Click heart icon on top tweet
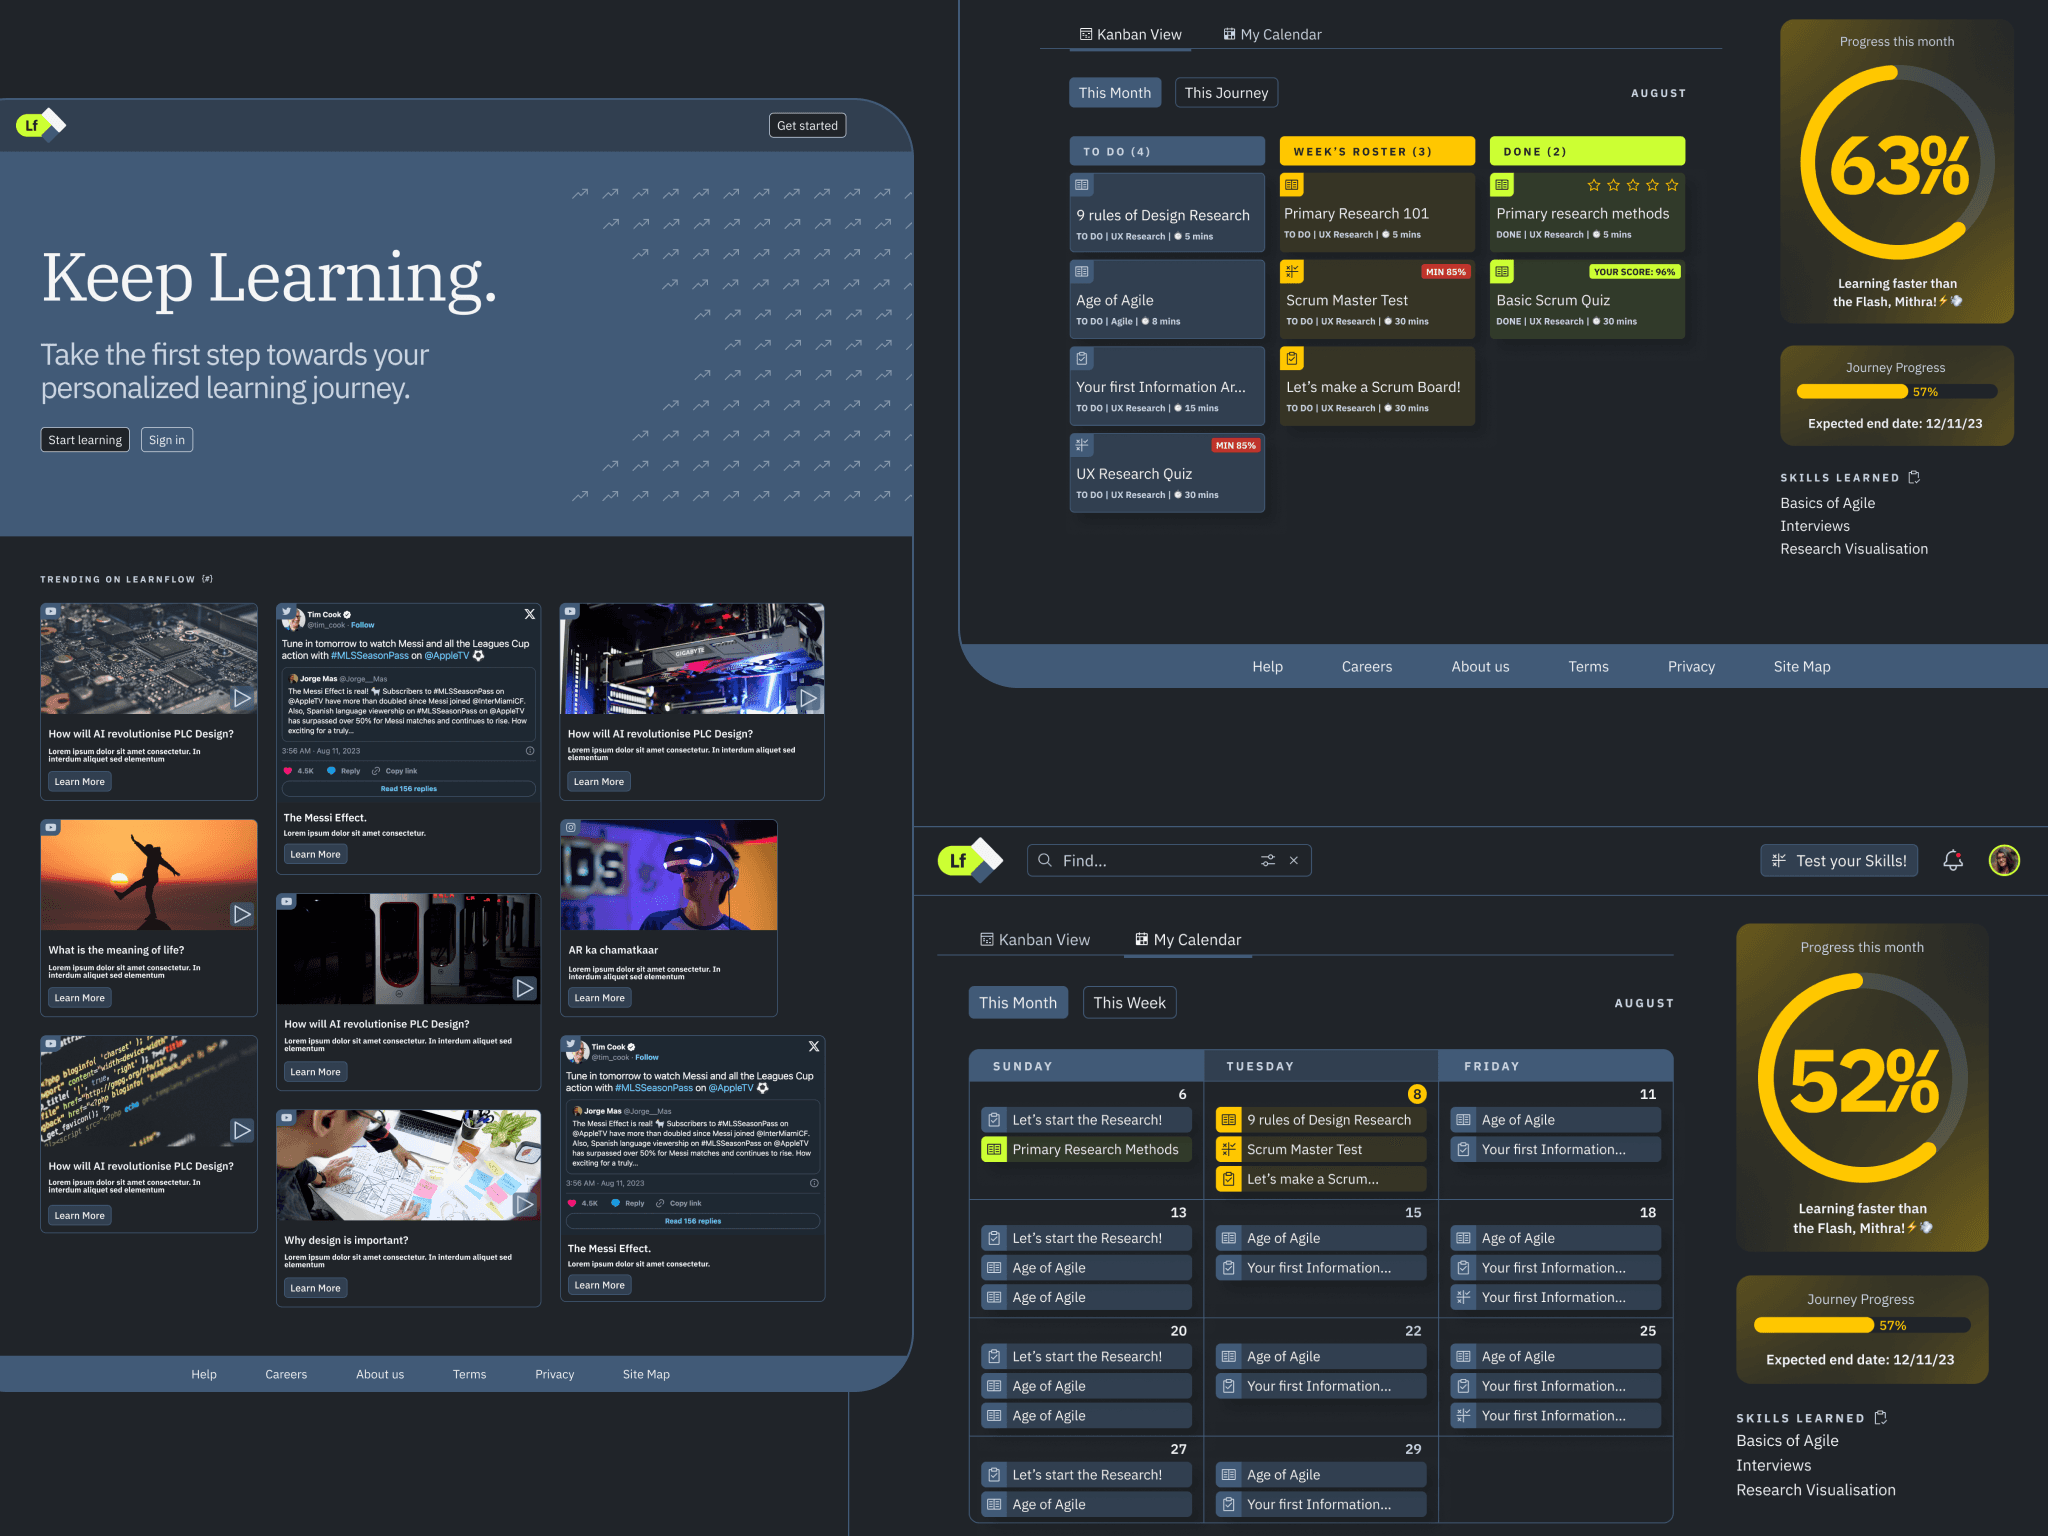Viewport: 2048px width, 1536px height. tap(288, 771)
